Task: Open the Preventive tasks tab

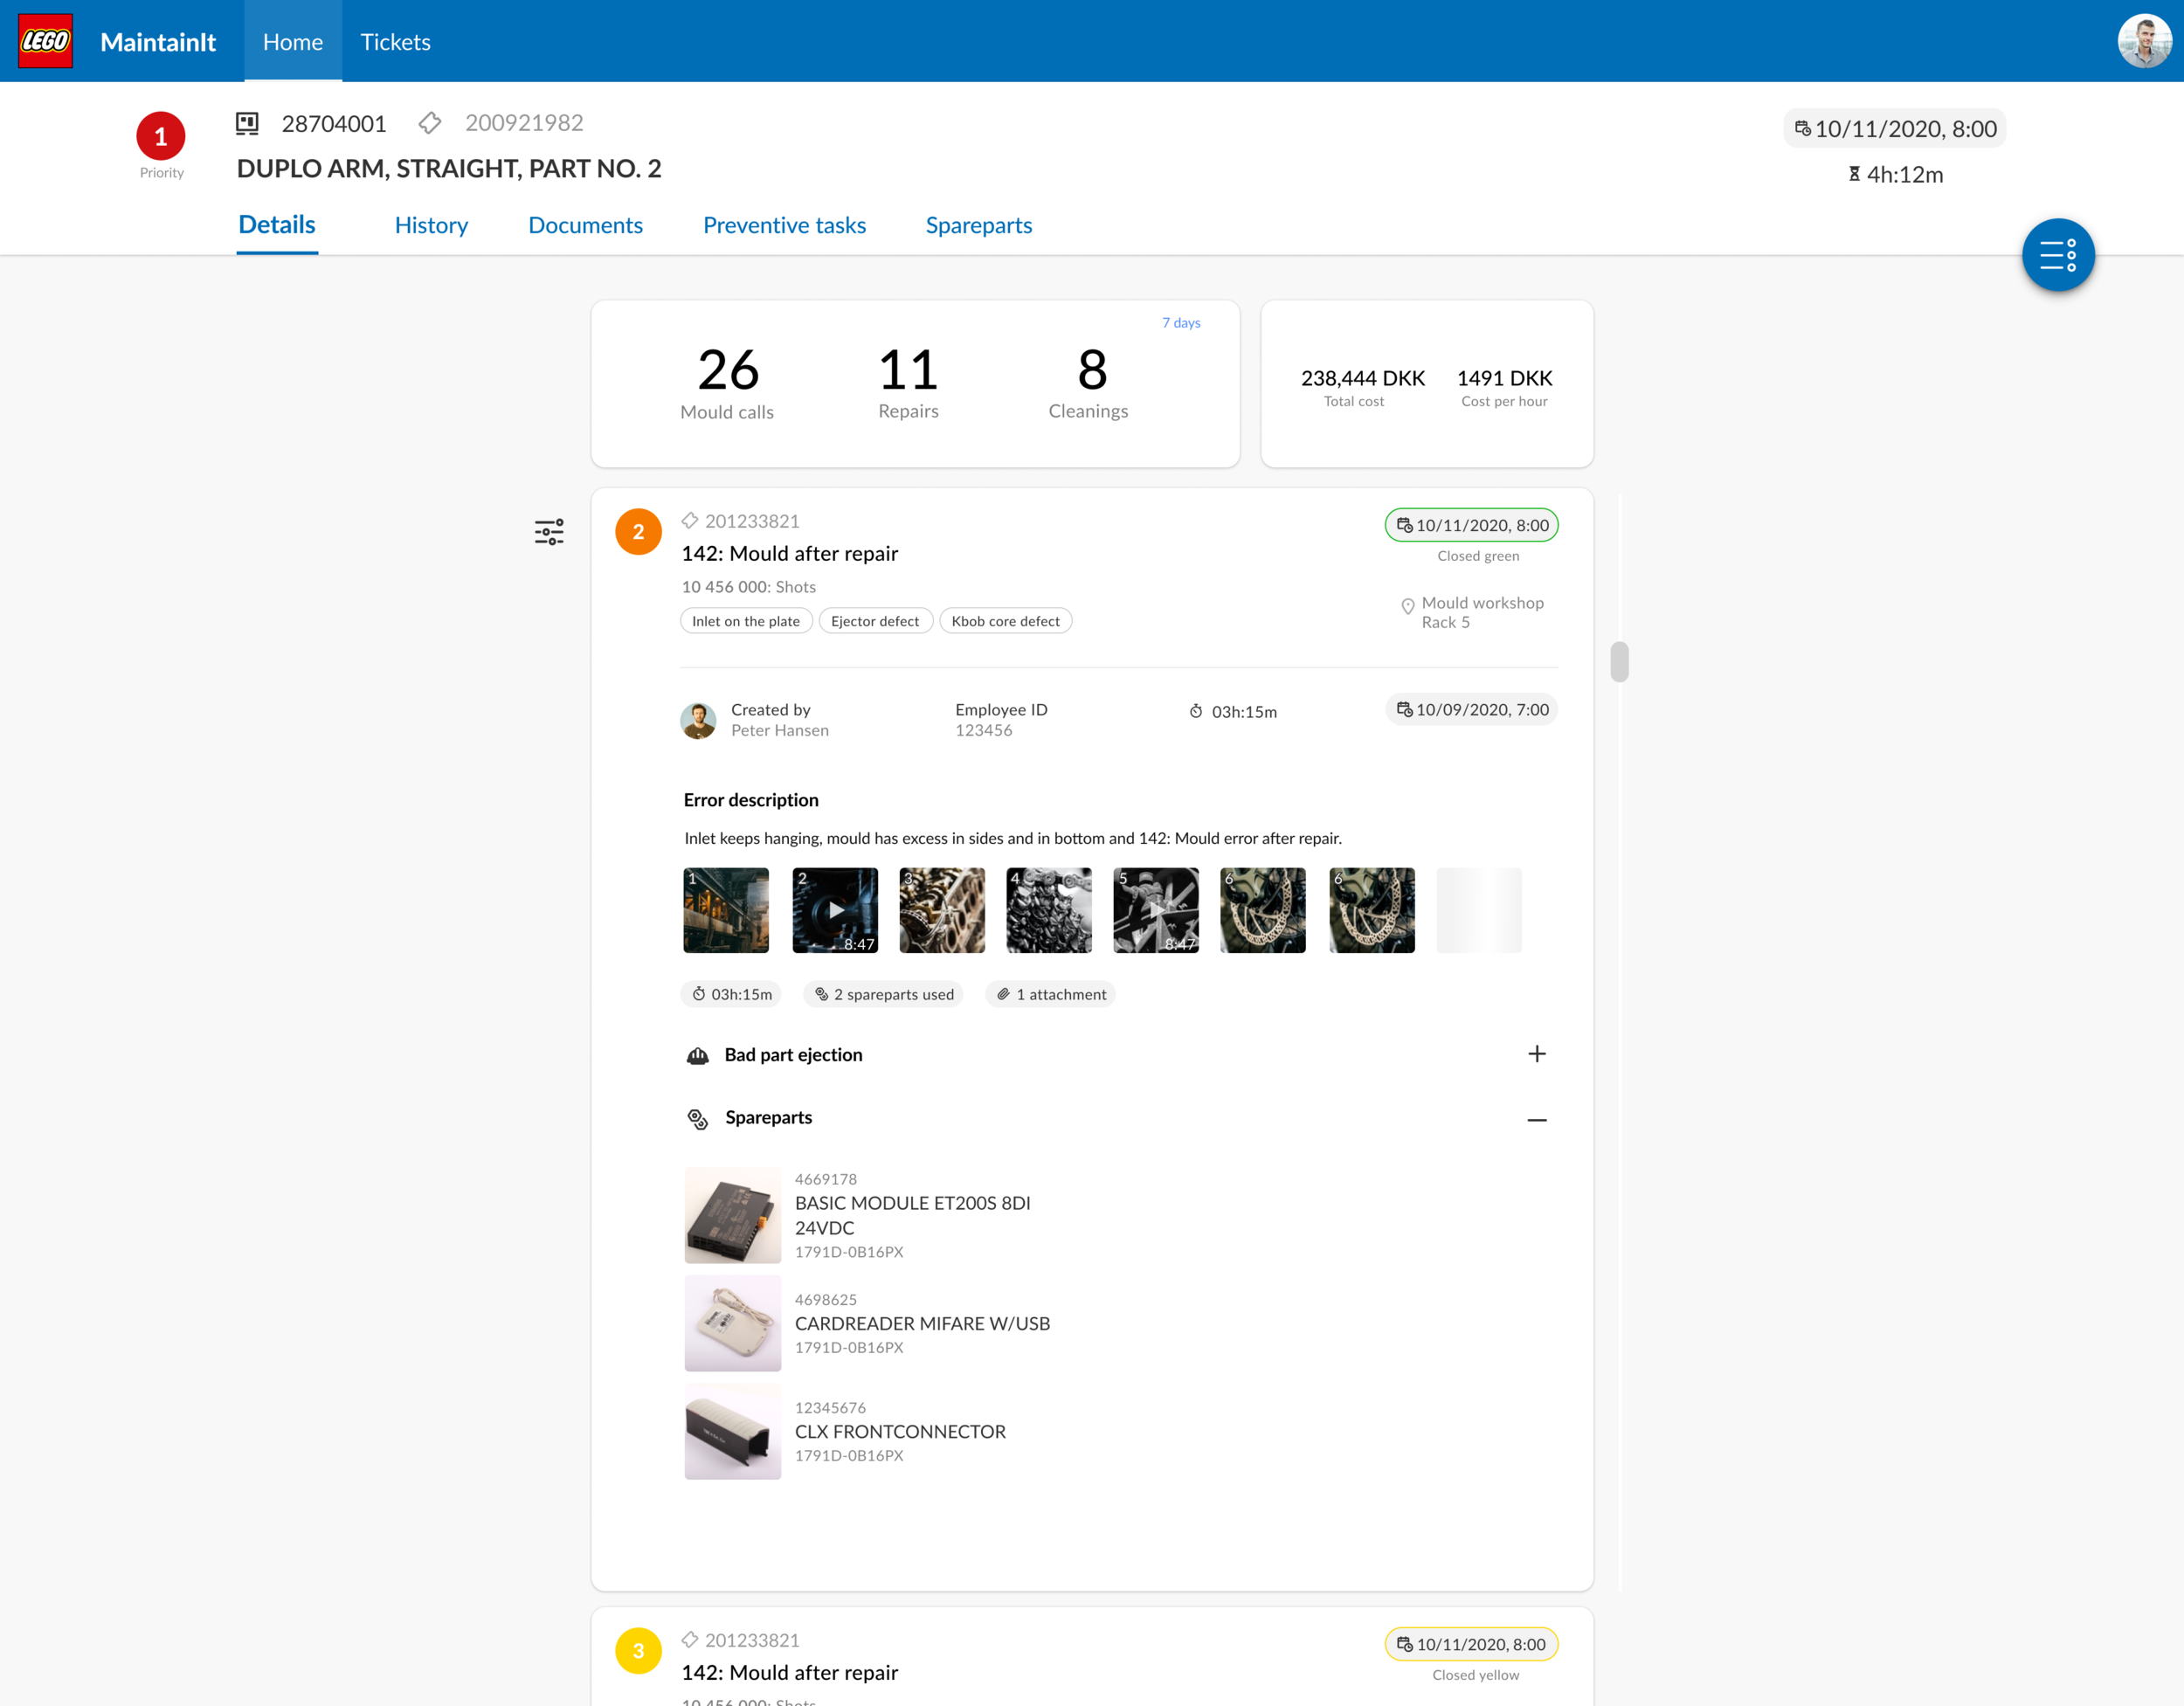Action: click(784, 225)
